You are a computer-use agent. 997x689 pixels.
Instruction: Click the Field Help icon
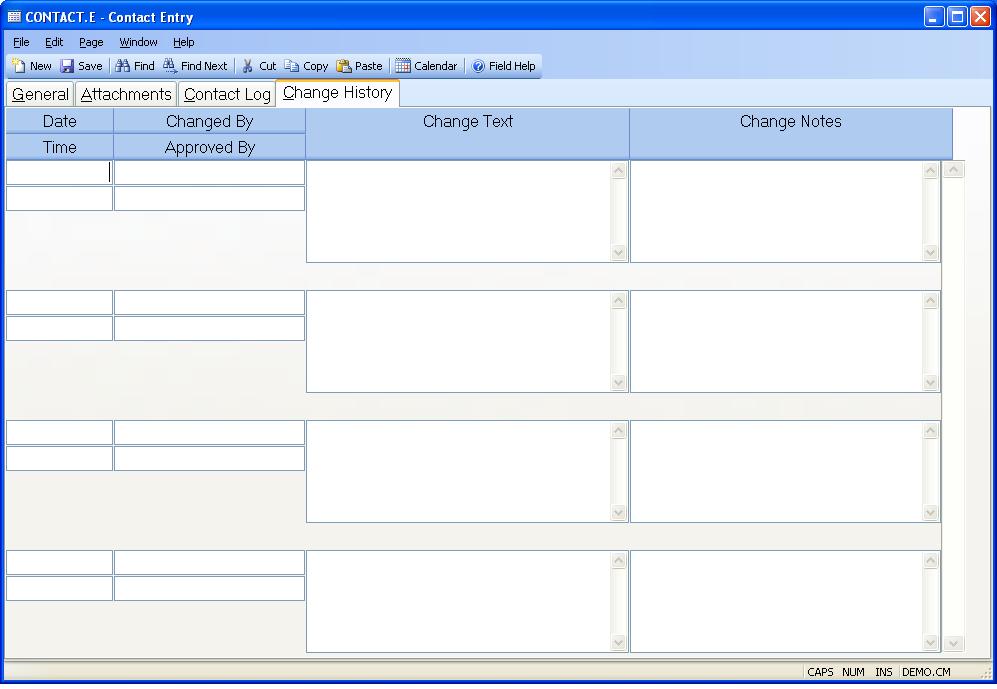(478, 66)
